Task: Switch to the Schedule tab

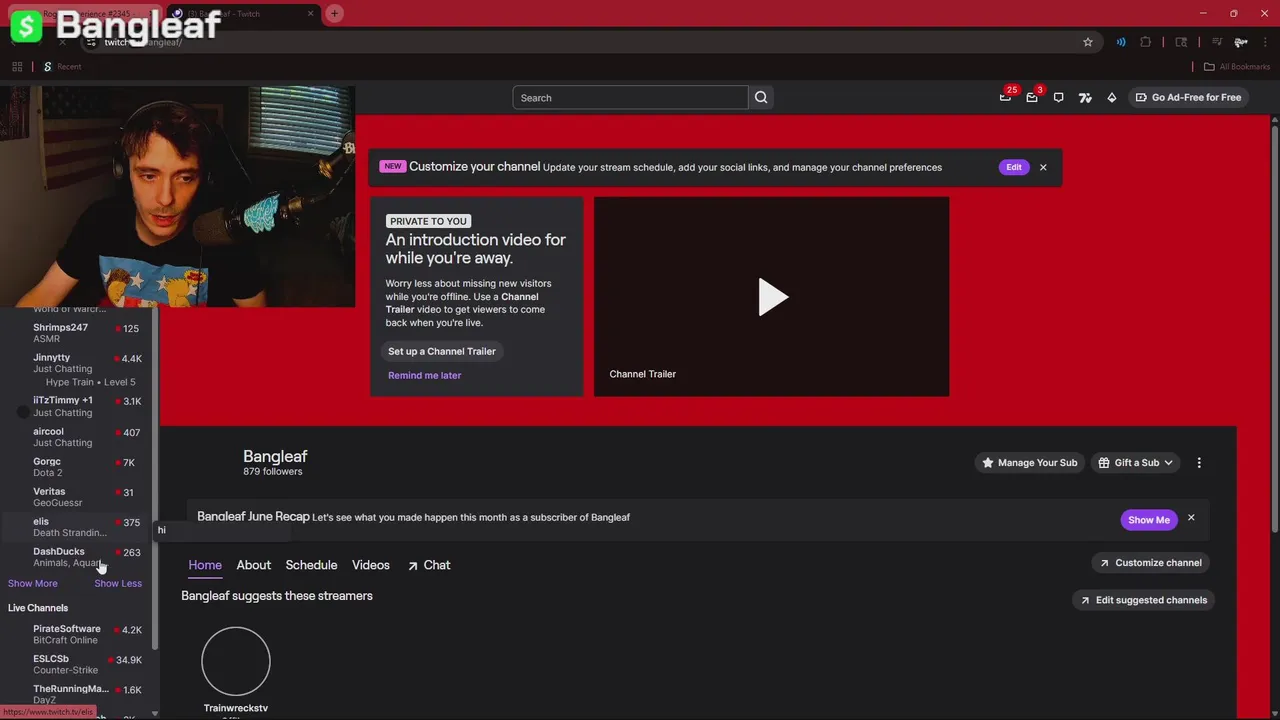Action: coord(311,565)
